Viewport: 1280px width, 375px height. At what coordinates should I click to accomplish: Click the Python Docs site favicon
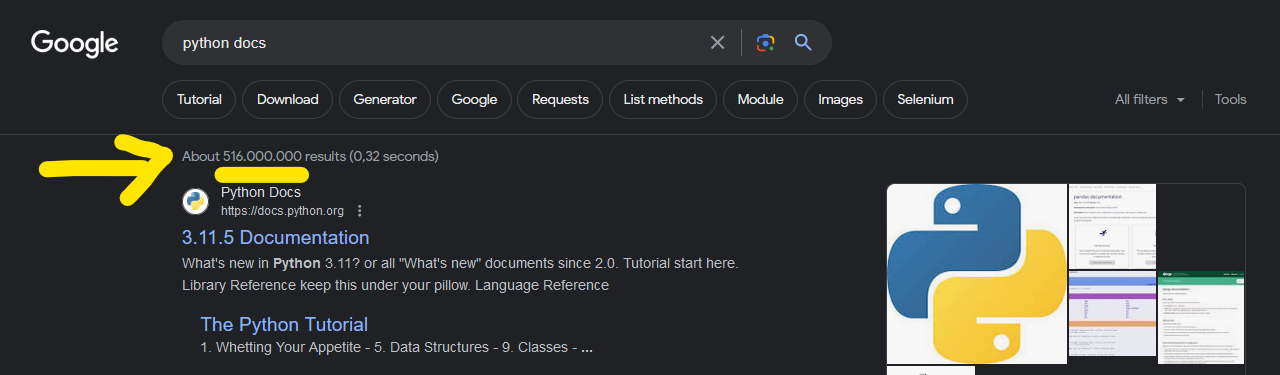tap(195, 201)
